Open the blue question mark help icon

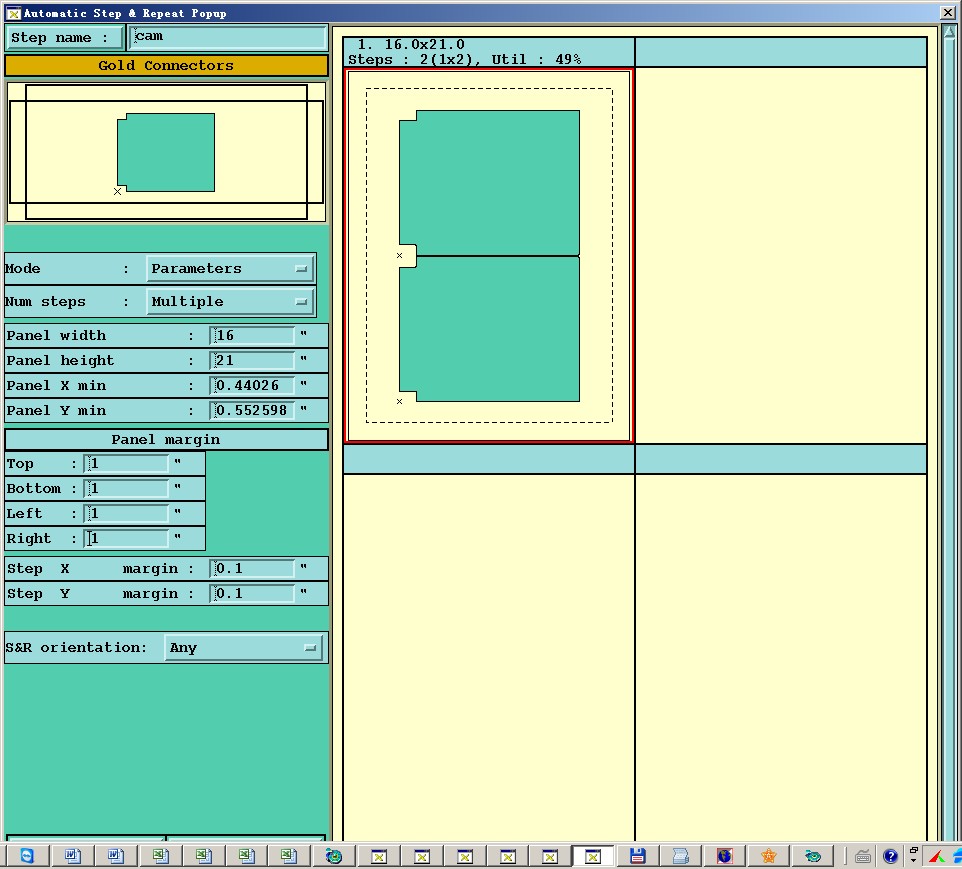[890, 856]
